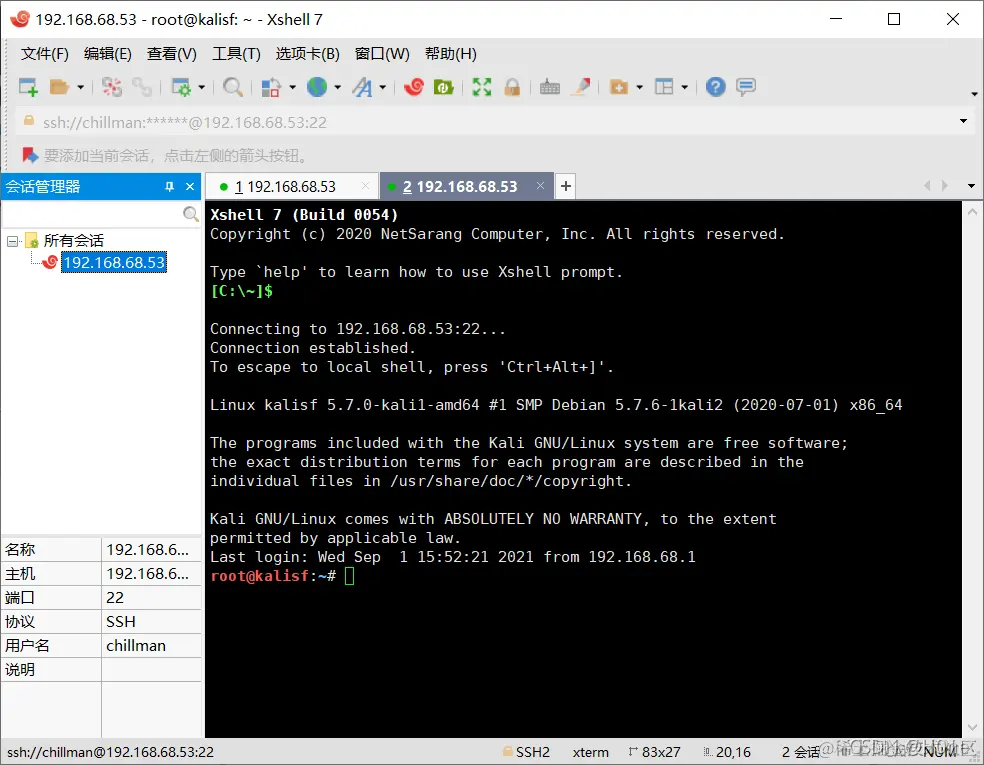Close tab 1 192.168.68.53

[x=365, y=186]
